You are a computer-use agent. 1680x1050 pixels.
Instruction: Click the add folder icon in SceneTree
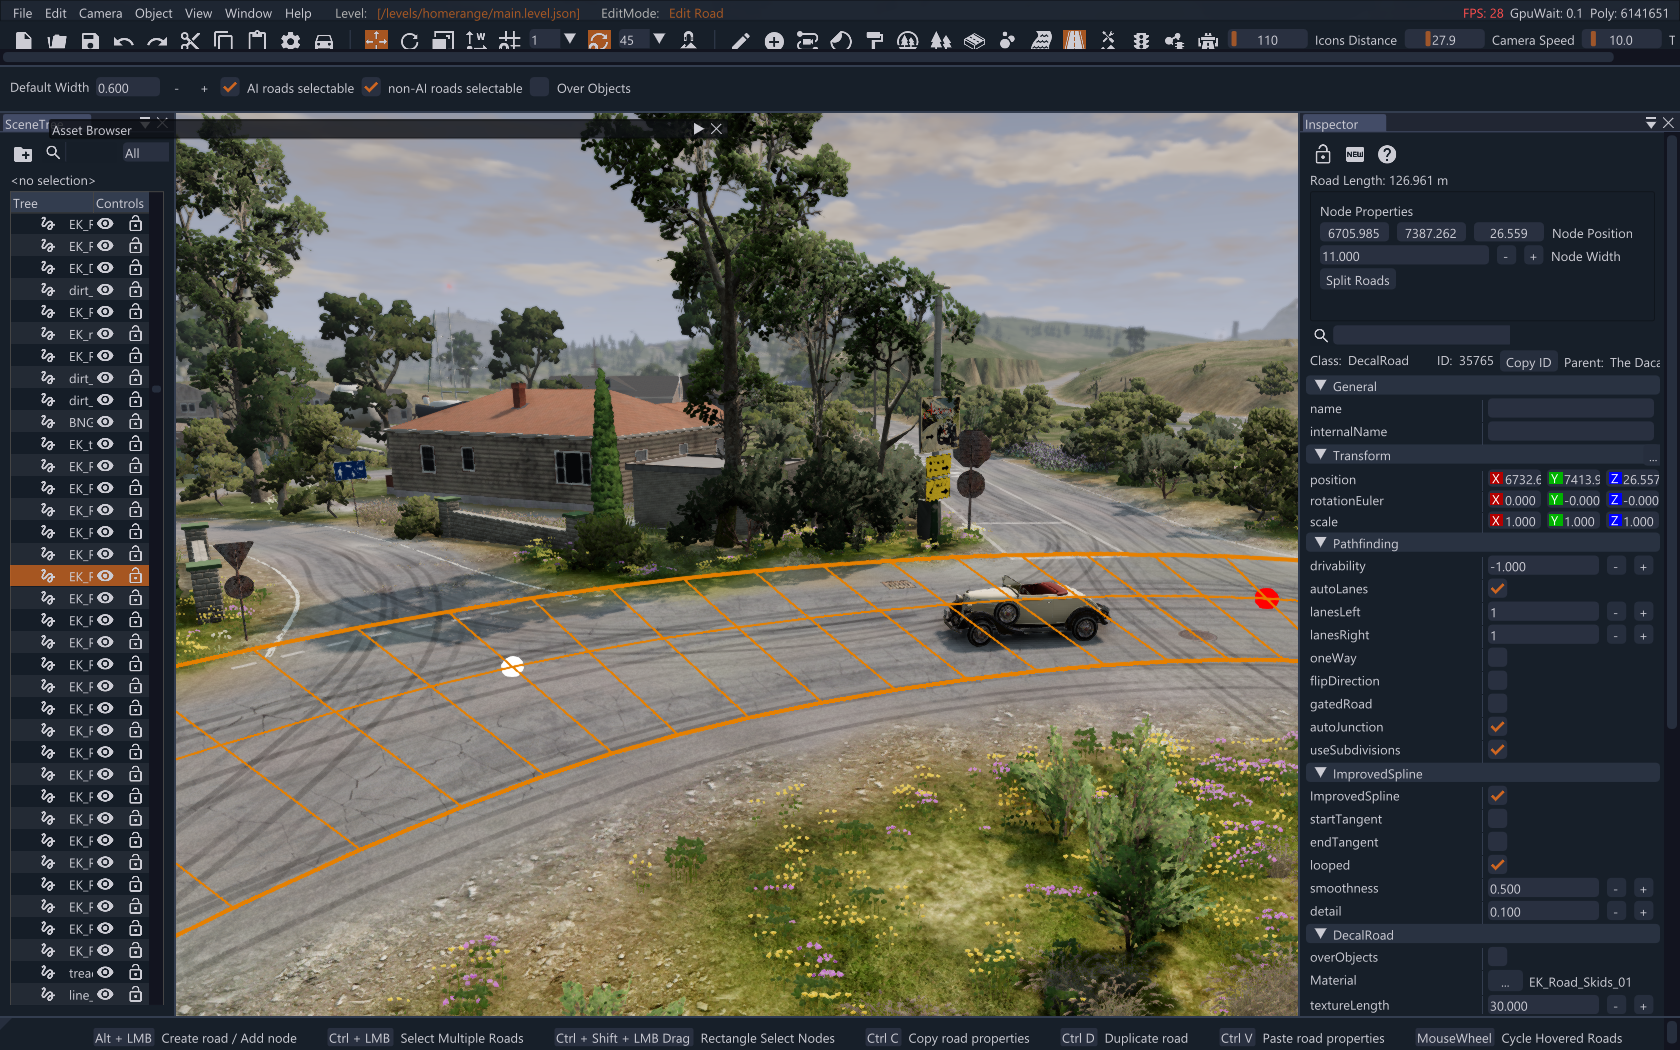23,154
